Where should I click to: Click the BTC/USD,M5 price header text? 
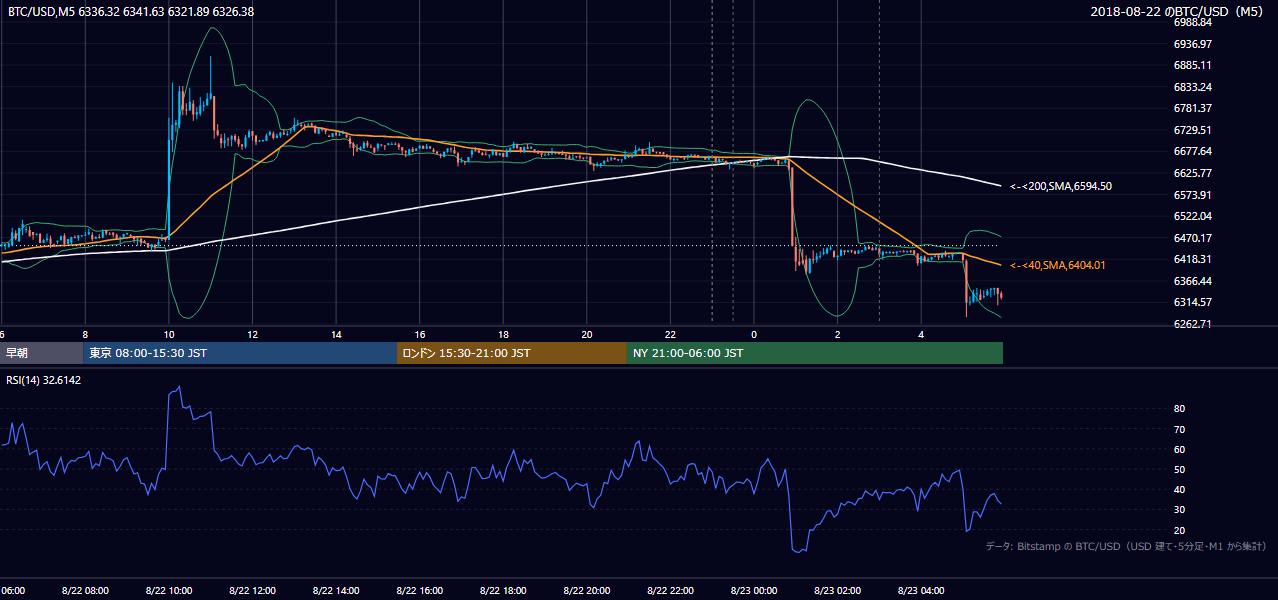[131, 12]
